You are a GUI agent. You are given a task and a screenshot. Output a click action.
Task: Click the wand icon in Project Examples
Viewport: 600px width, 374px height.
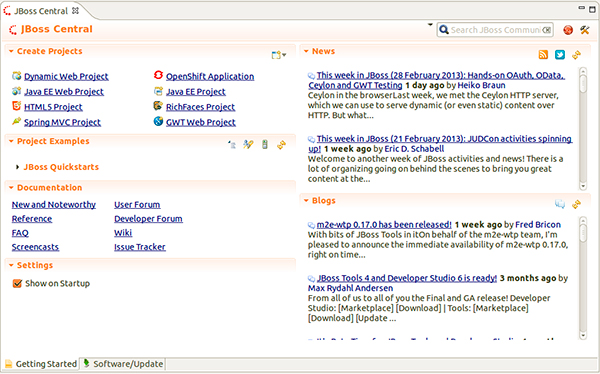click(248, 145)
